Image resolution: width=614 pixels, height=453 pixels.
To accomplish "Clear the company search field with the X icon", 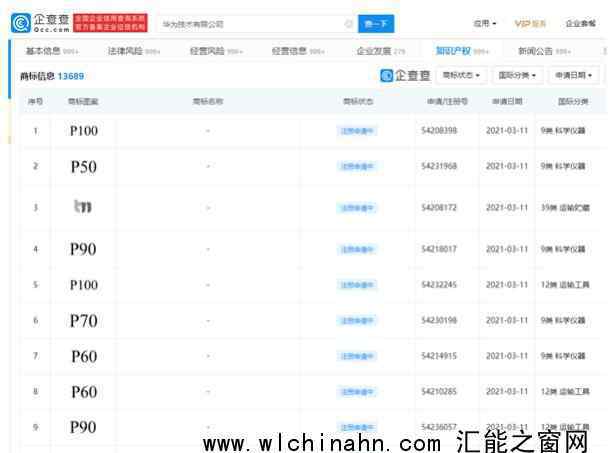I will (349, 24).
